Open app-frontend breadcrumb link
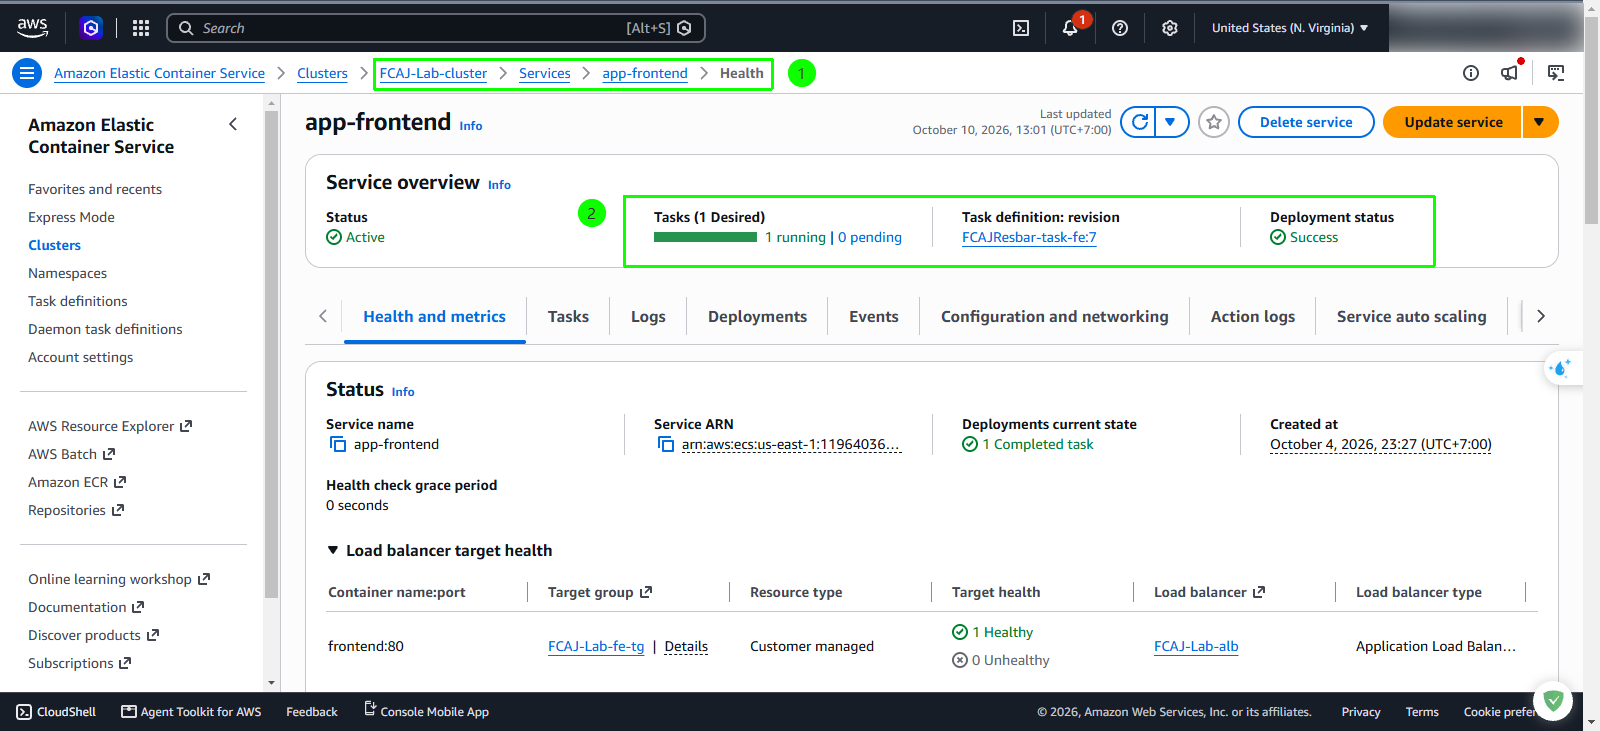The height and width of the screenshot is (731, 1600). (645, 73)
